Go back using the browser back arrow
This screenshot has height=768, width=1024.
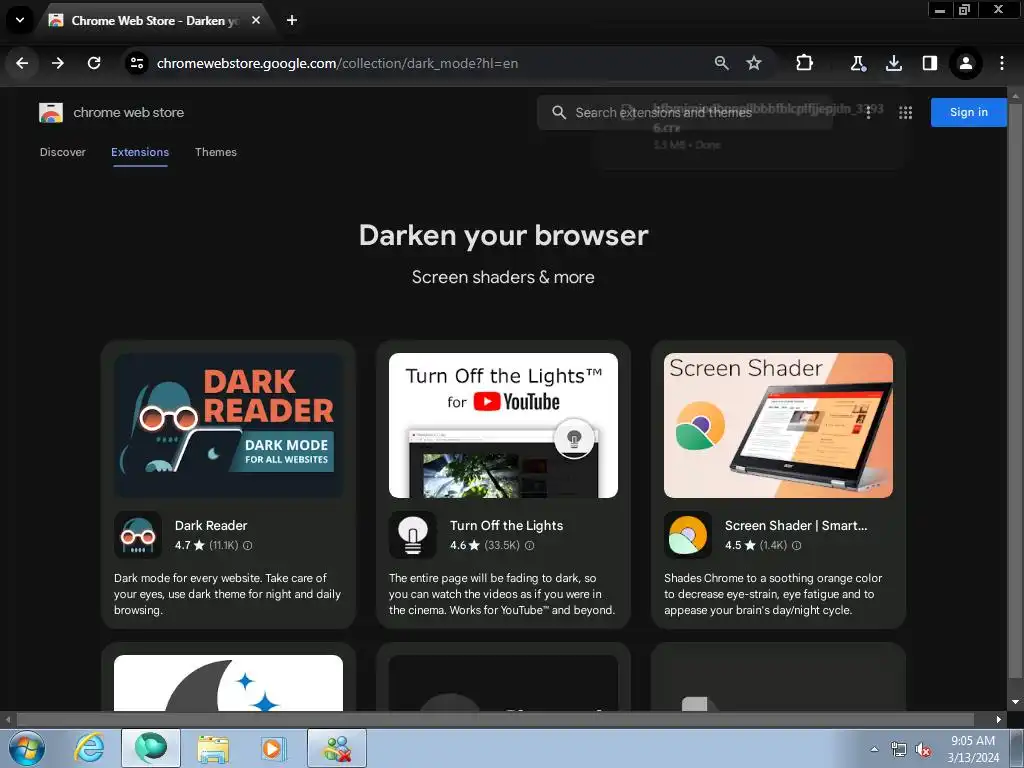tap(22, 63)
